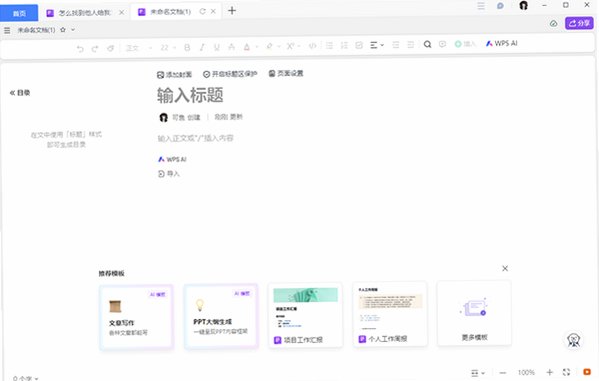Viewport: 599px width, 381px height.
Task: Click the user avatar in title bar
Action: pos(523,5)
